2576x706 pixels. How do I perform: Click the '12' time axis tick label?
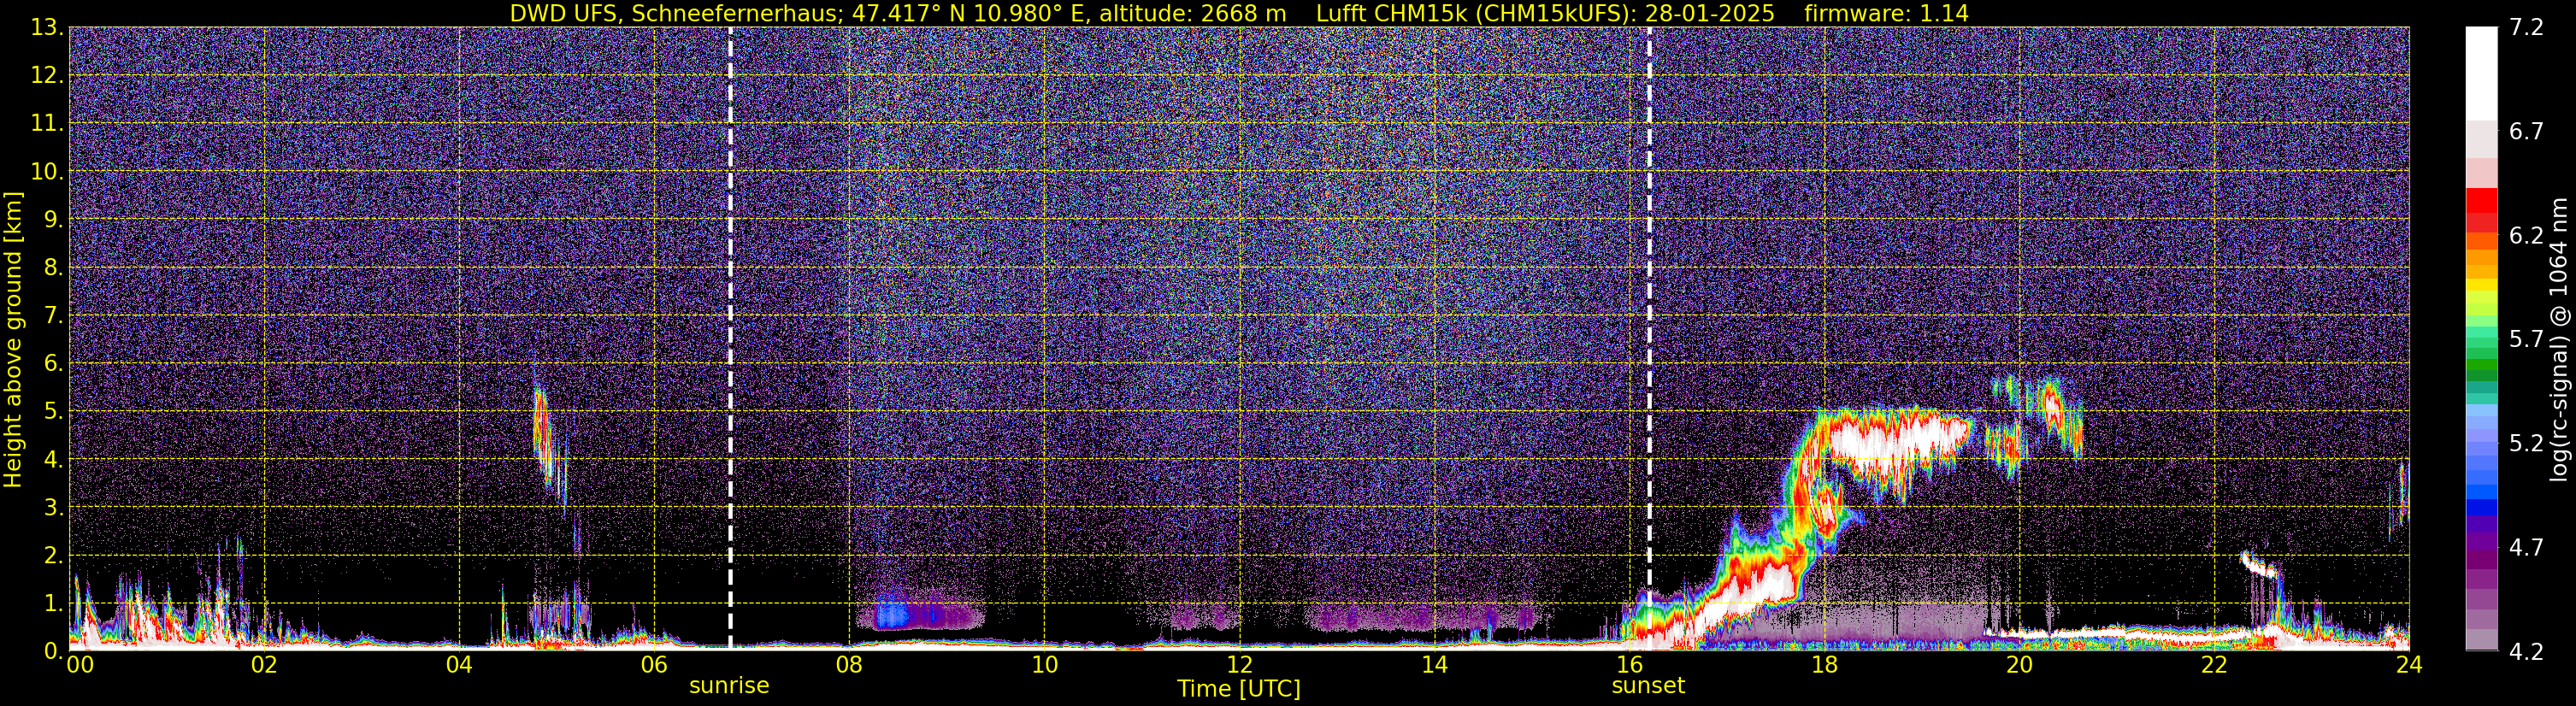pos(1239,666)
